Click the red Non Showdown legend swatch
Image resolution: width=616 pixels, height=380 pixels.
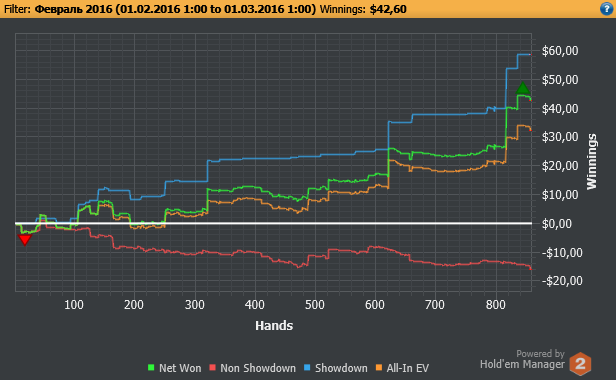213,368
